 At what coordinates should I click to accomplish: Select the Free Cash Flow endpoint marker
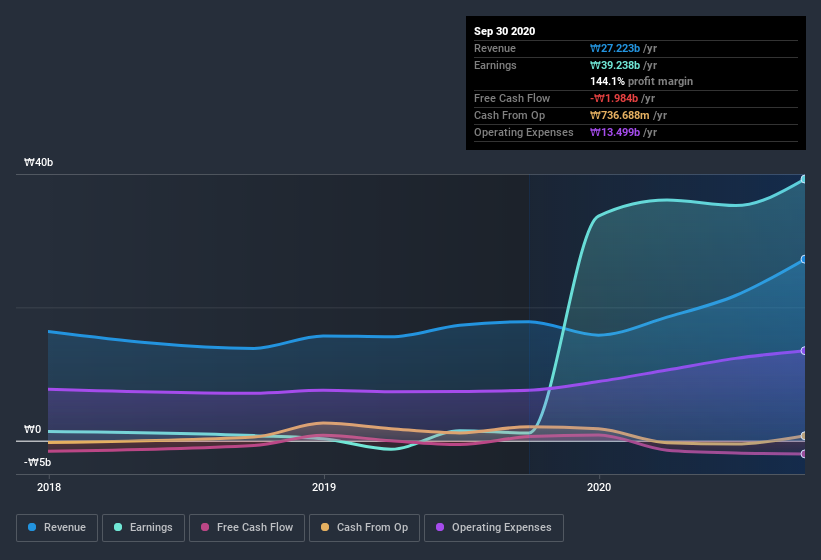(804, 454)
